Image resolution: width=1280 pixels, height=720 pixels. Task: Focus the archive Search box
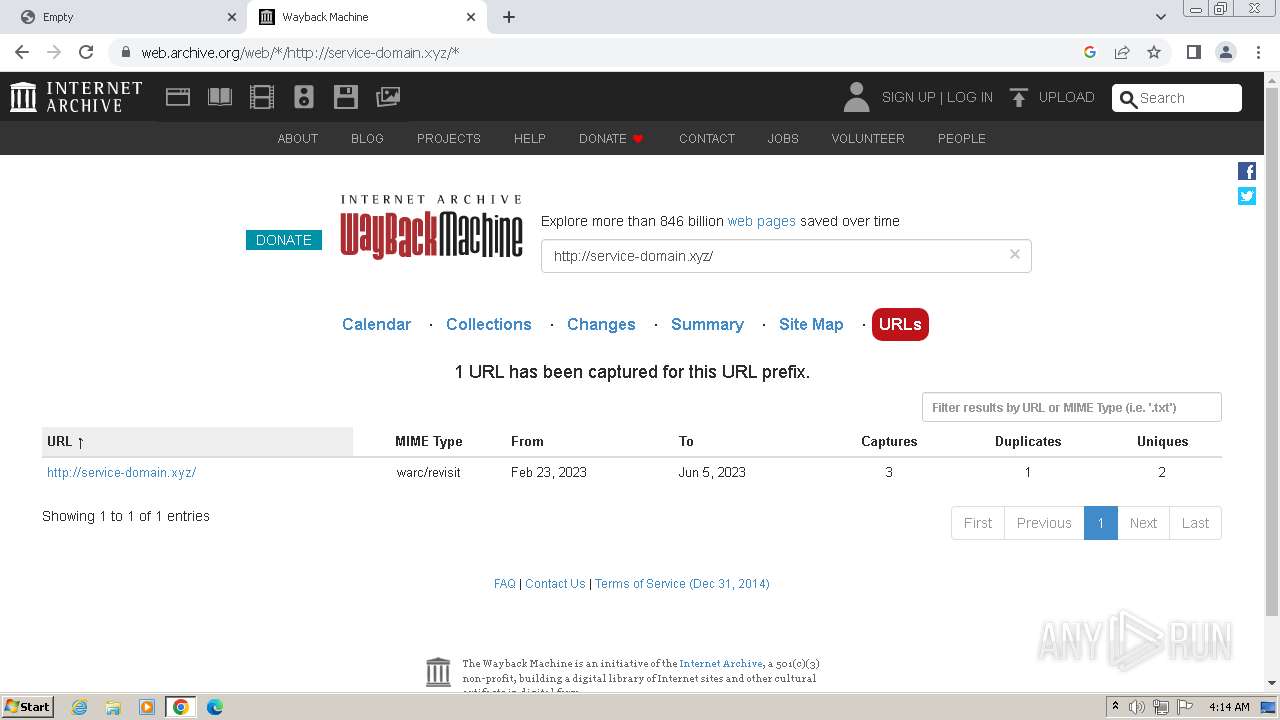1177,98
